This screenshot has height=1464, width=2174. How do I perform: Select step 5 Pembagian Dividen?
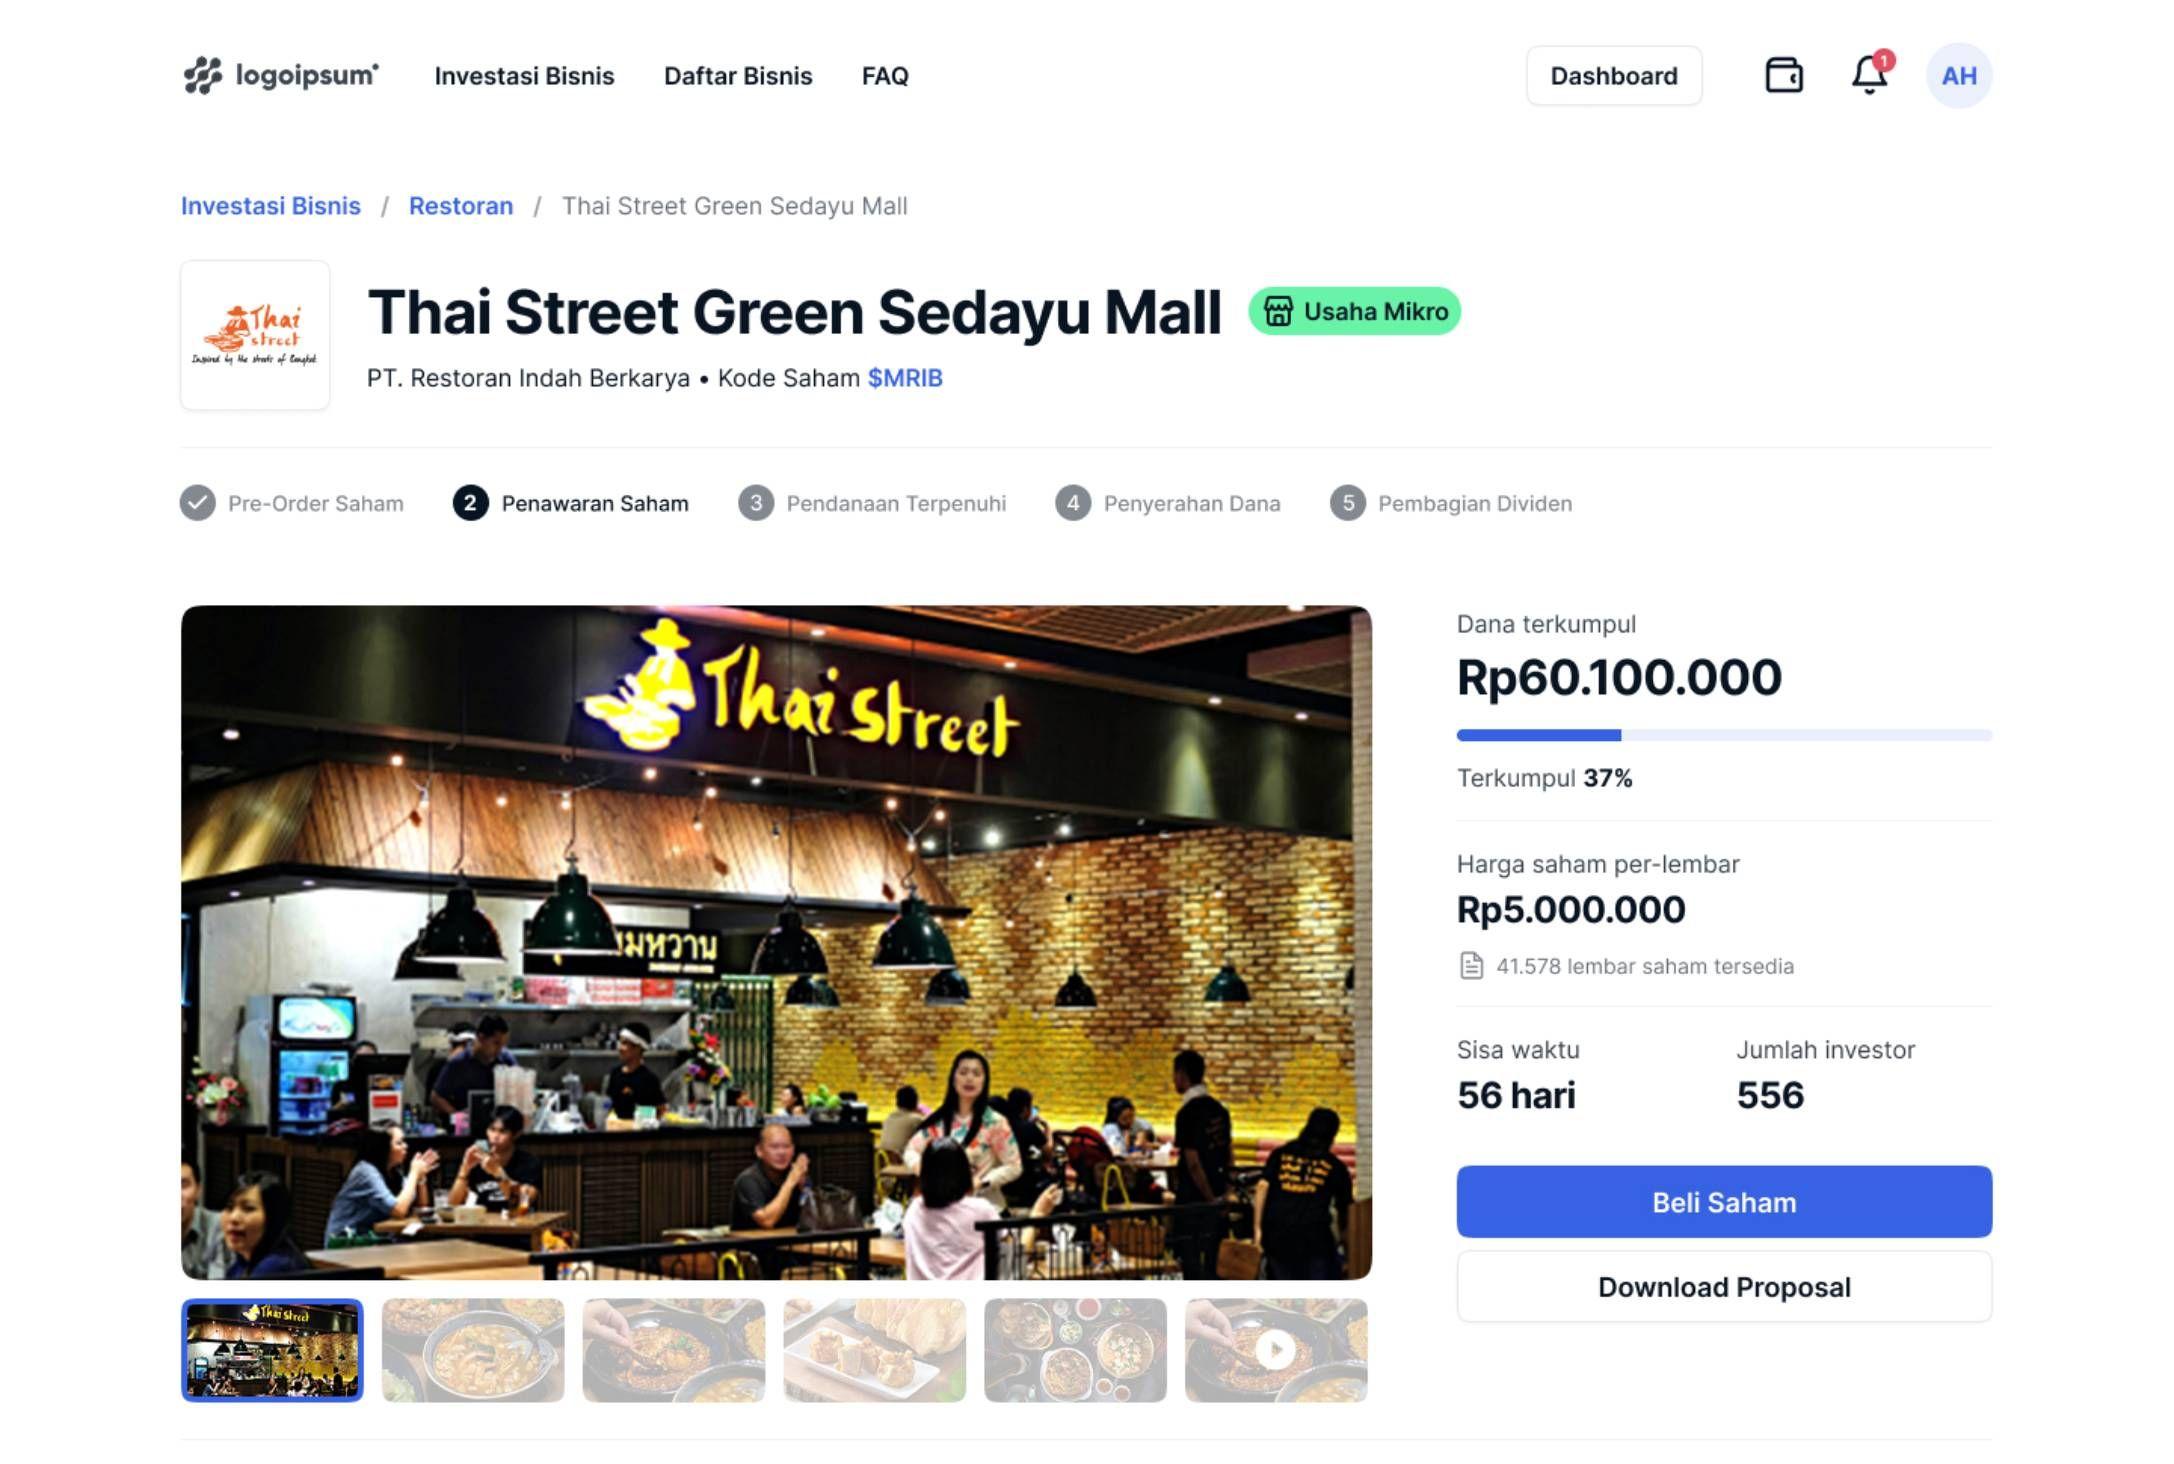[1451, 503]
